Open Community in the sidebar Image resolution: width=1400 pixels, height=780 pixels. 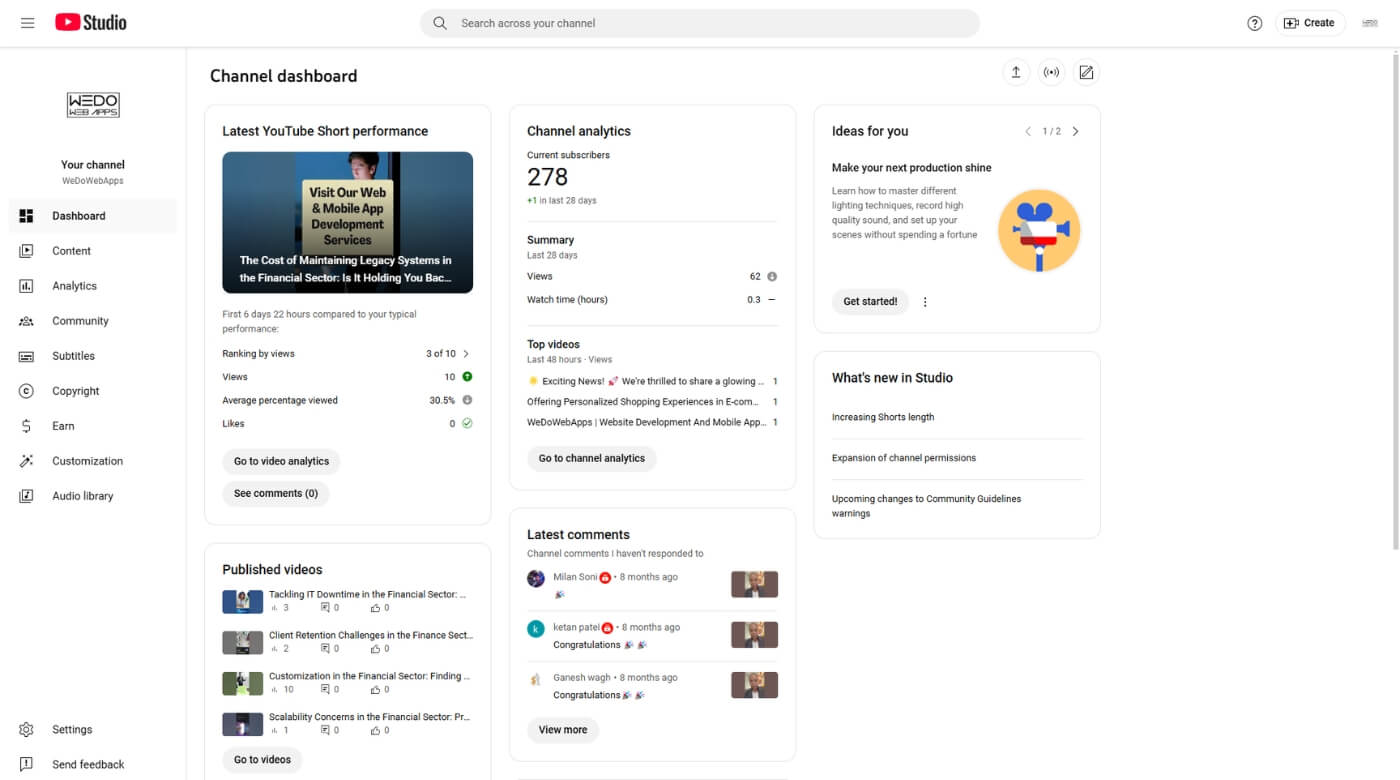tap(93, 321)
